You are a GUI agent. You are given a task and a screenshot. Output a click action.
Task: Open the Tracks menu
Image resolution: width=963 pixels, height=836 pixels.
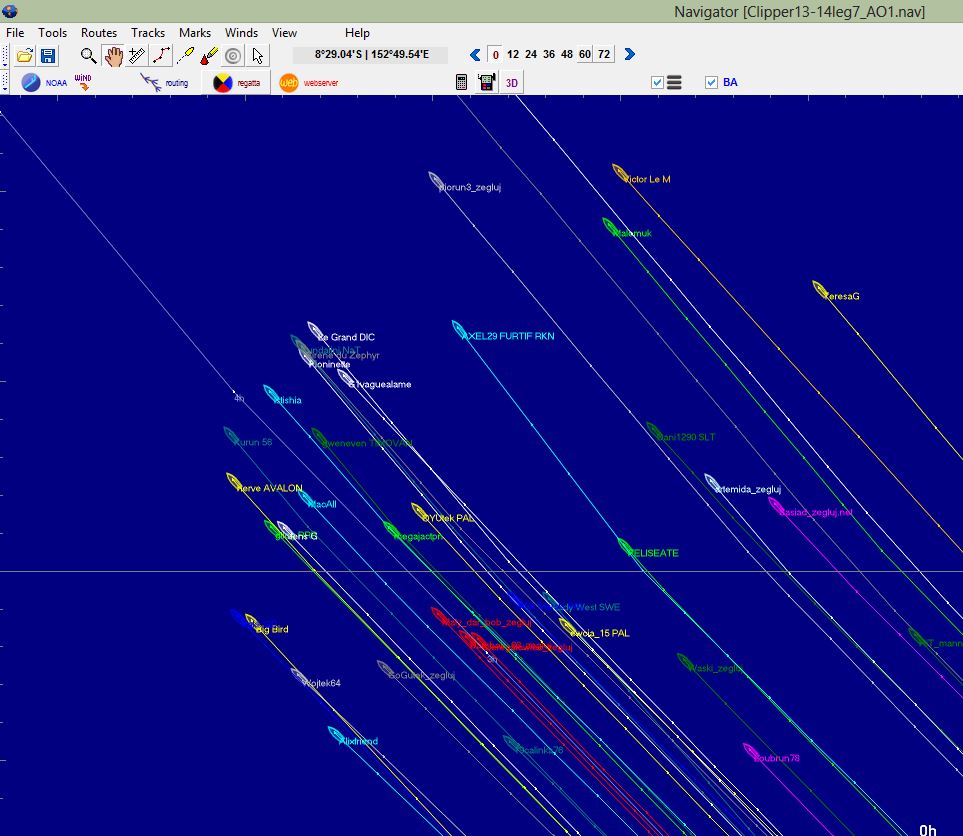pos(148,33)
